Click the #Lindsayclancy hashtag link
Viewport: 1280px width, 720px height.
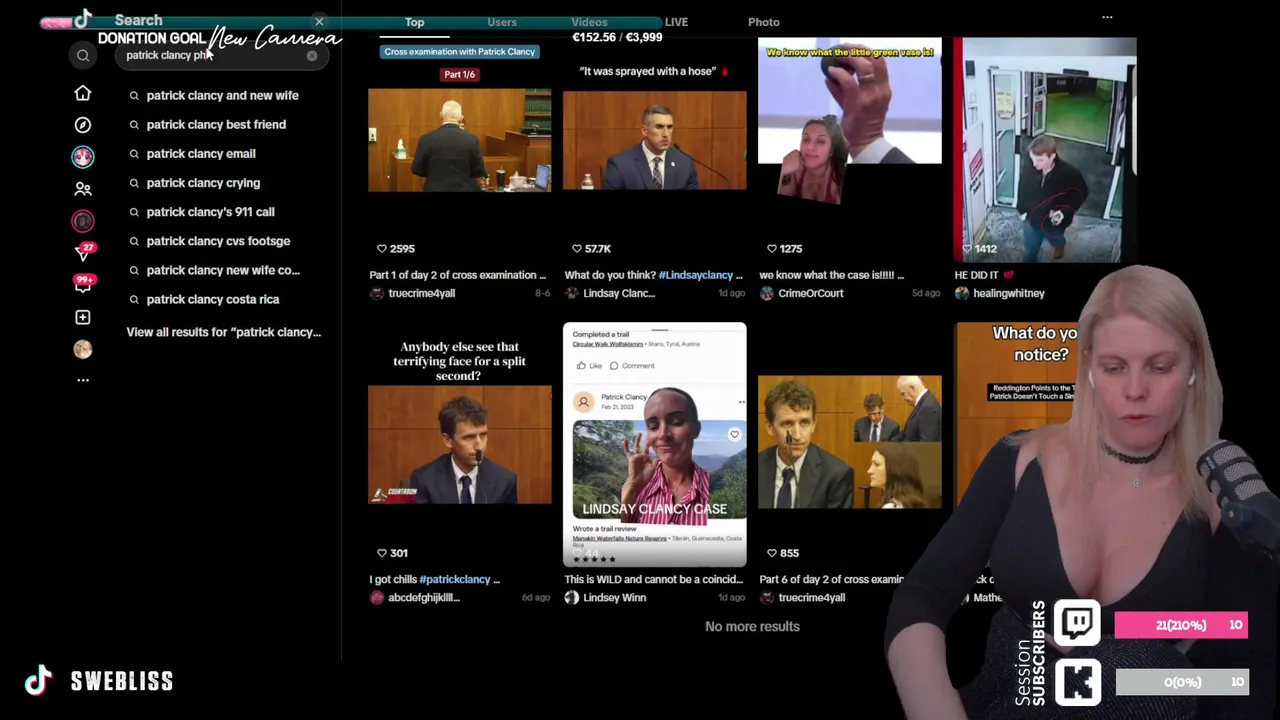coord(696,275)
